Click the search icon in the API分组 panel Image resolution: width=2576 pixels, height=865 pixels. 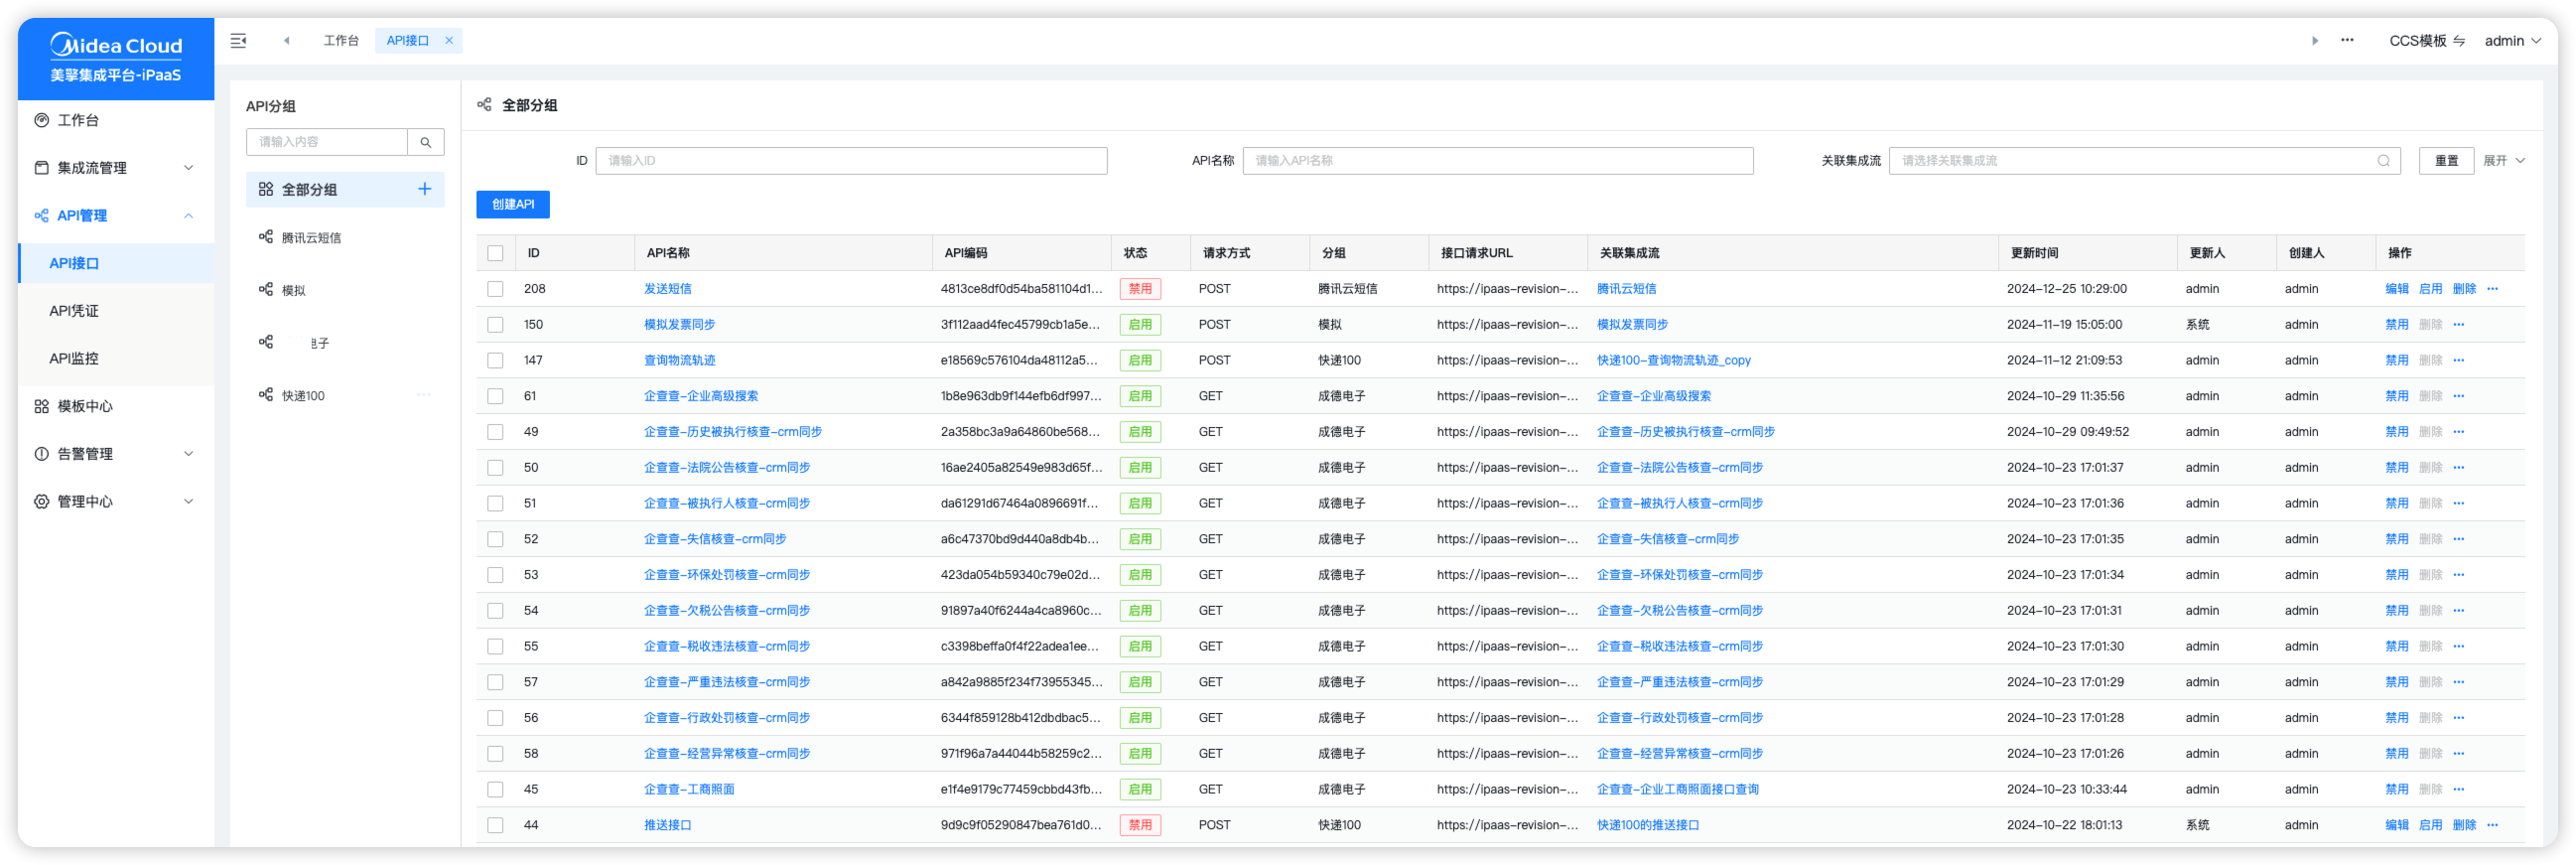[x=426, y=142]
